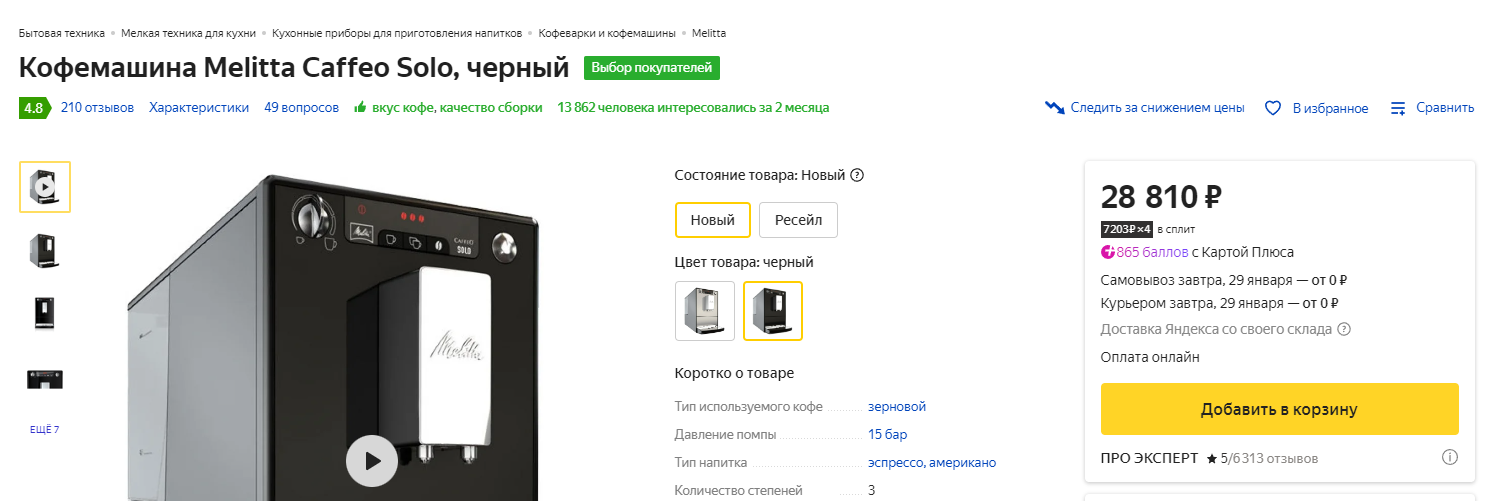Viewport: 1495px width, 501px height.
Task: Choose the black color variant swatch
Action: tap(773, 311)
